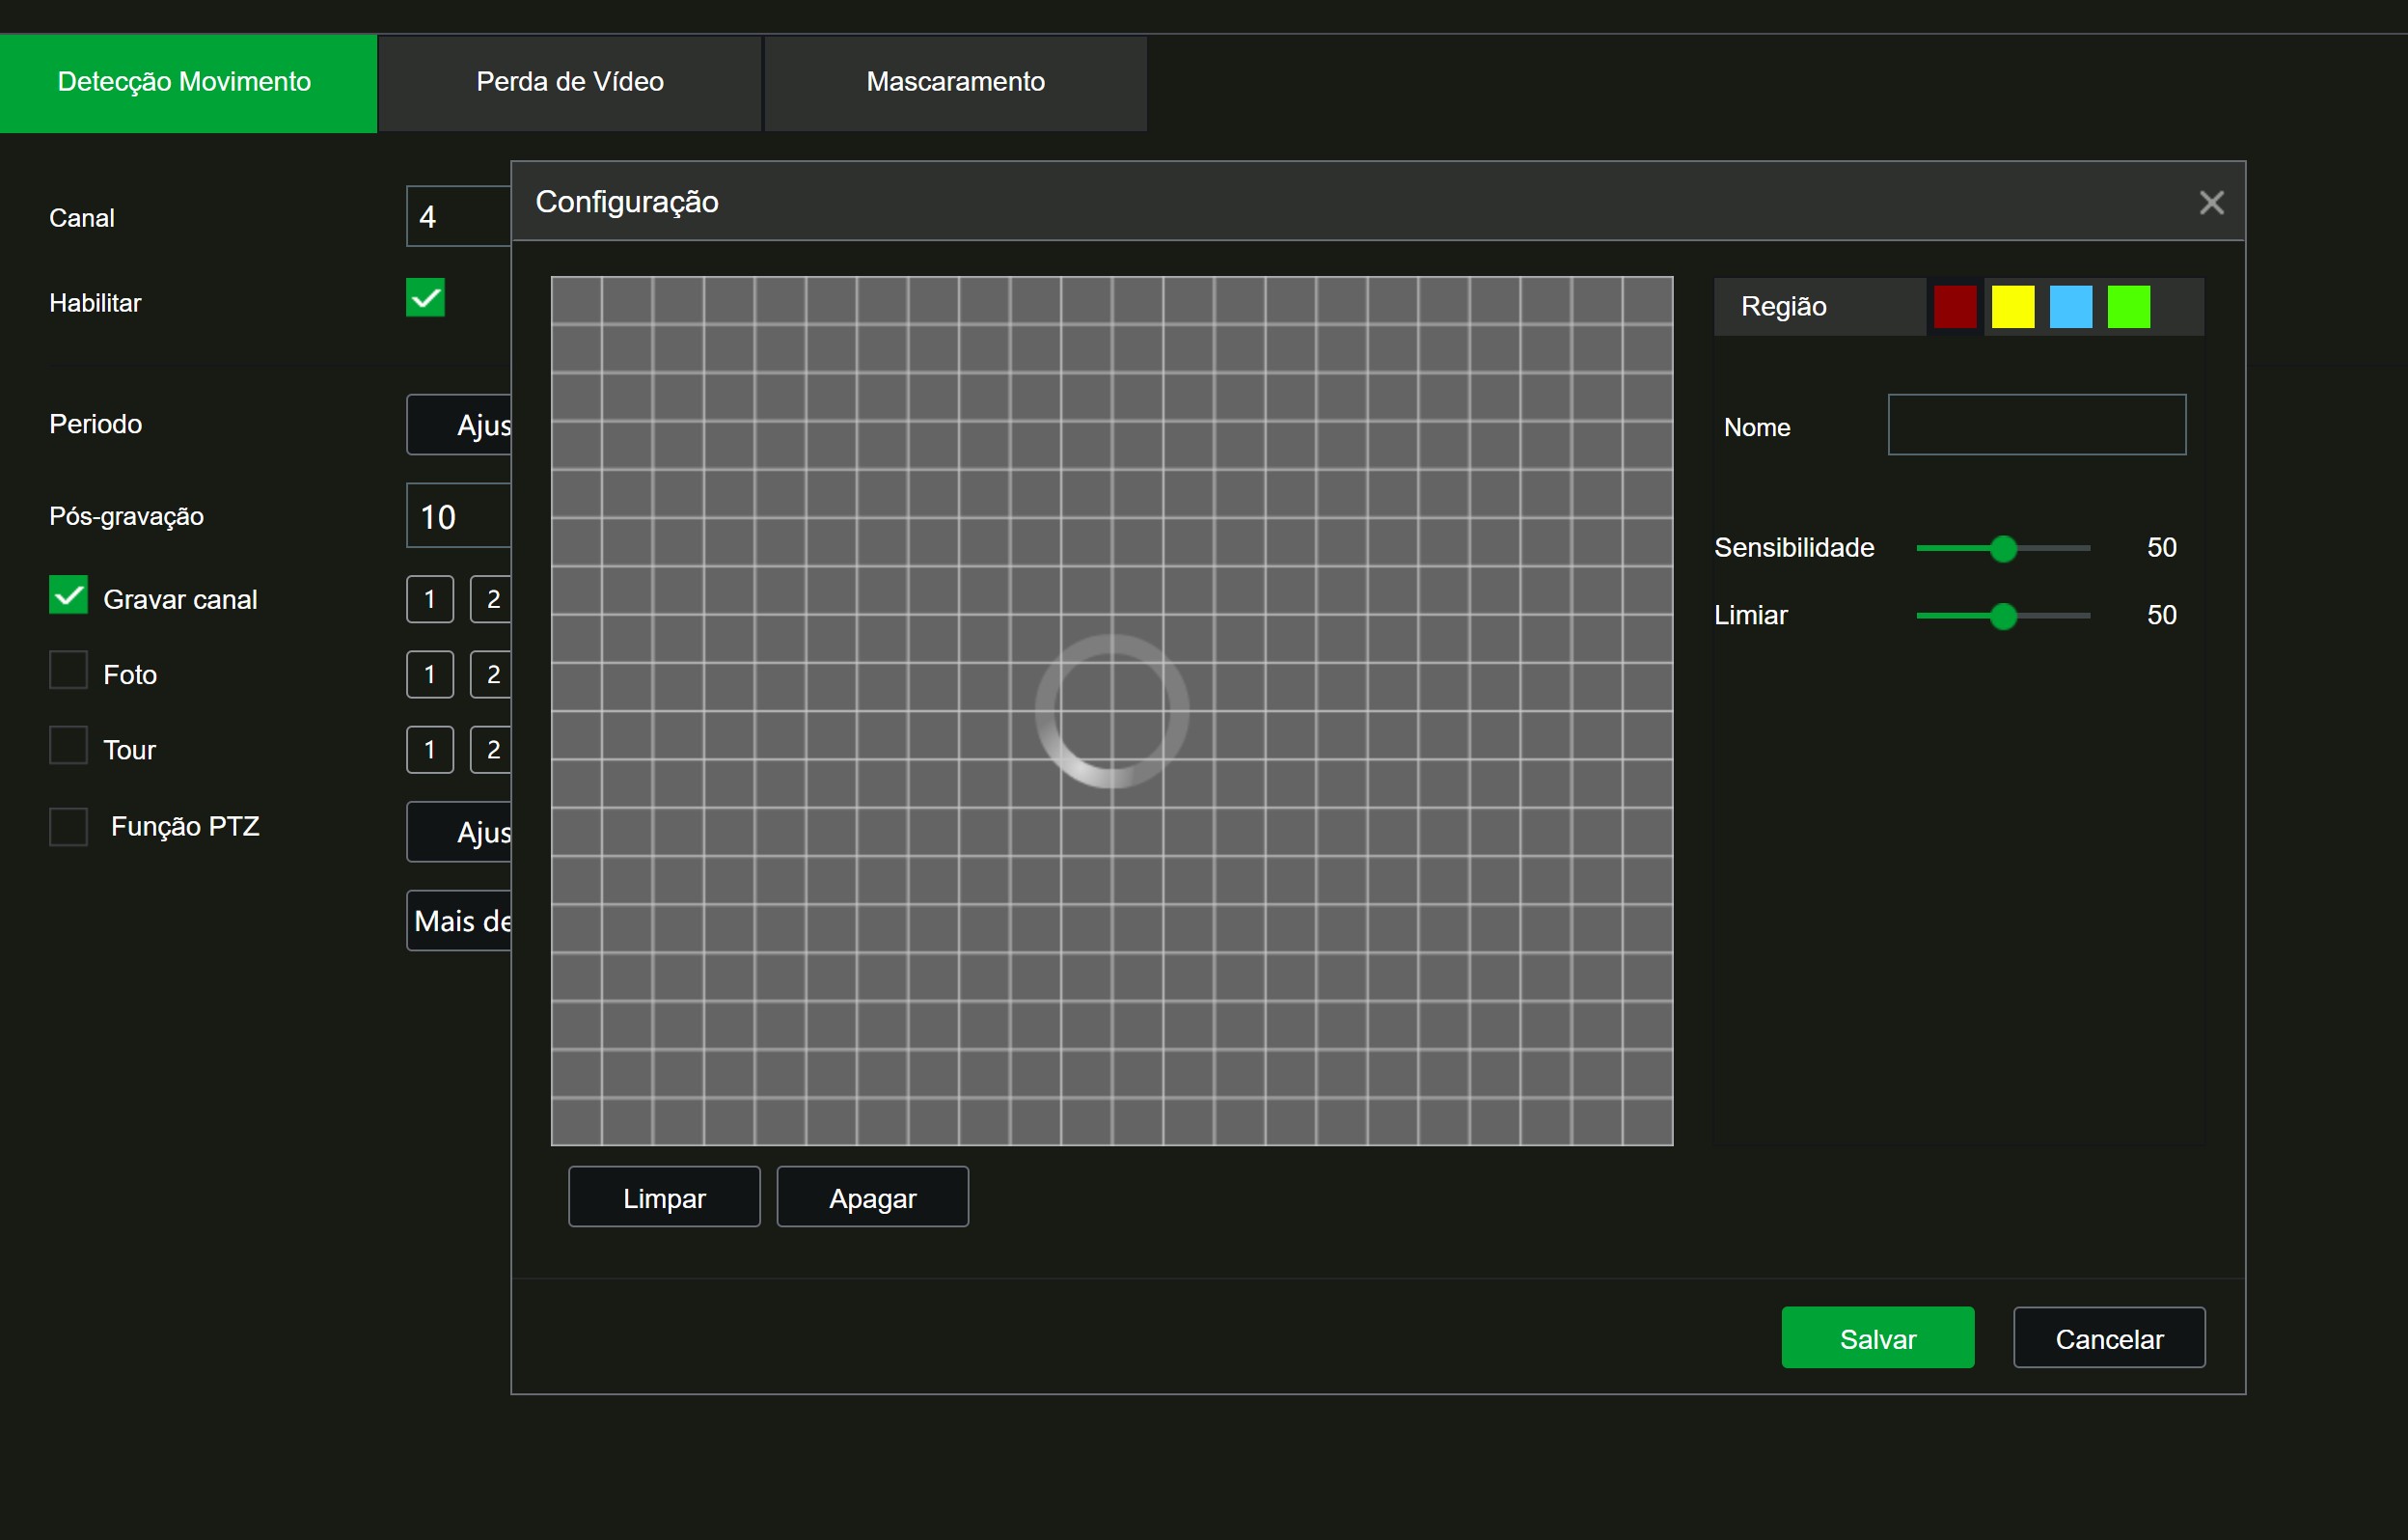Select the yellow region swatch
The width and height of the screenshot is (2408, 1540).
(2012, 306)
